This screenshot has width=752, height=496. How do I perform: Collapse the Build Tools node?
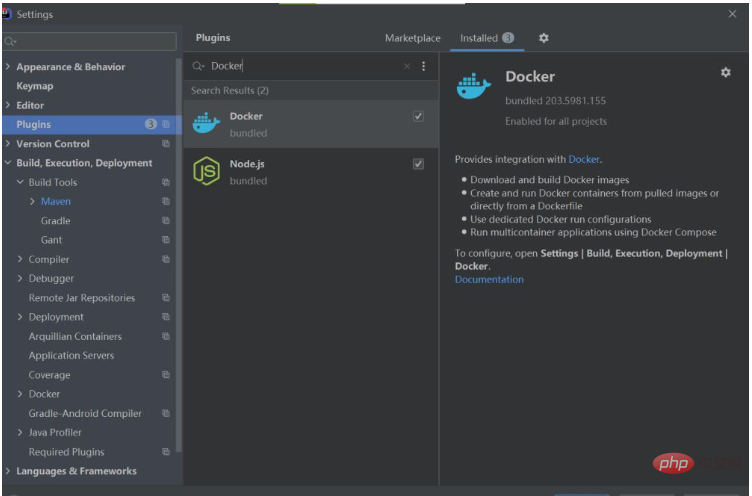pyautogui.click(x=20, y=182)
